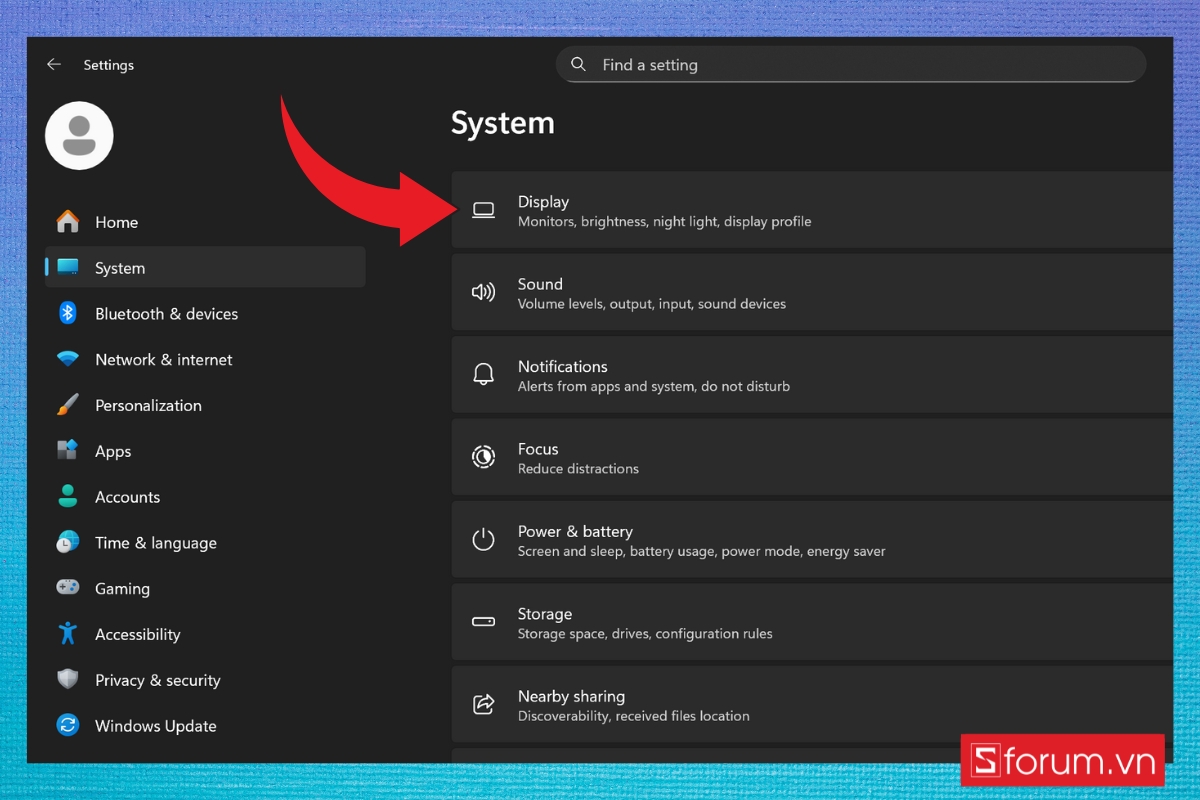Click the Display laptop icon

[x=483, y=210]
